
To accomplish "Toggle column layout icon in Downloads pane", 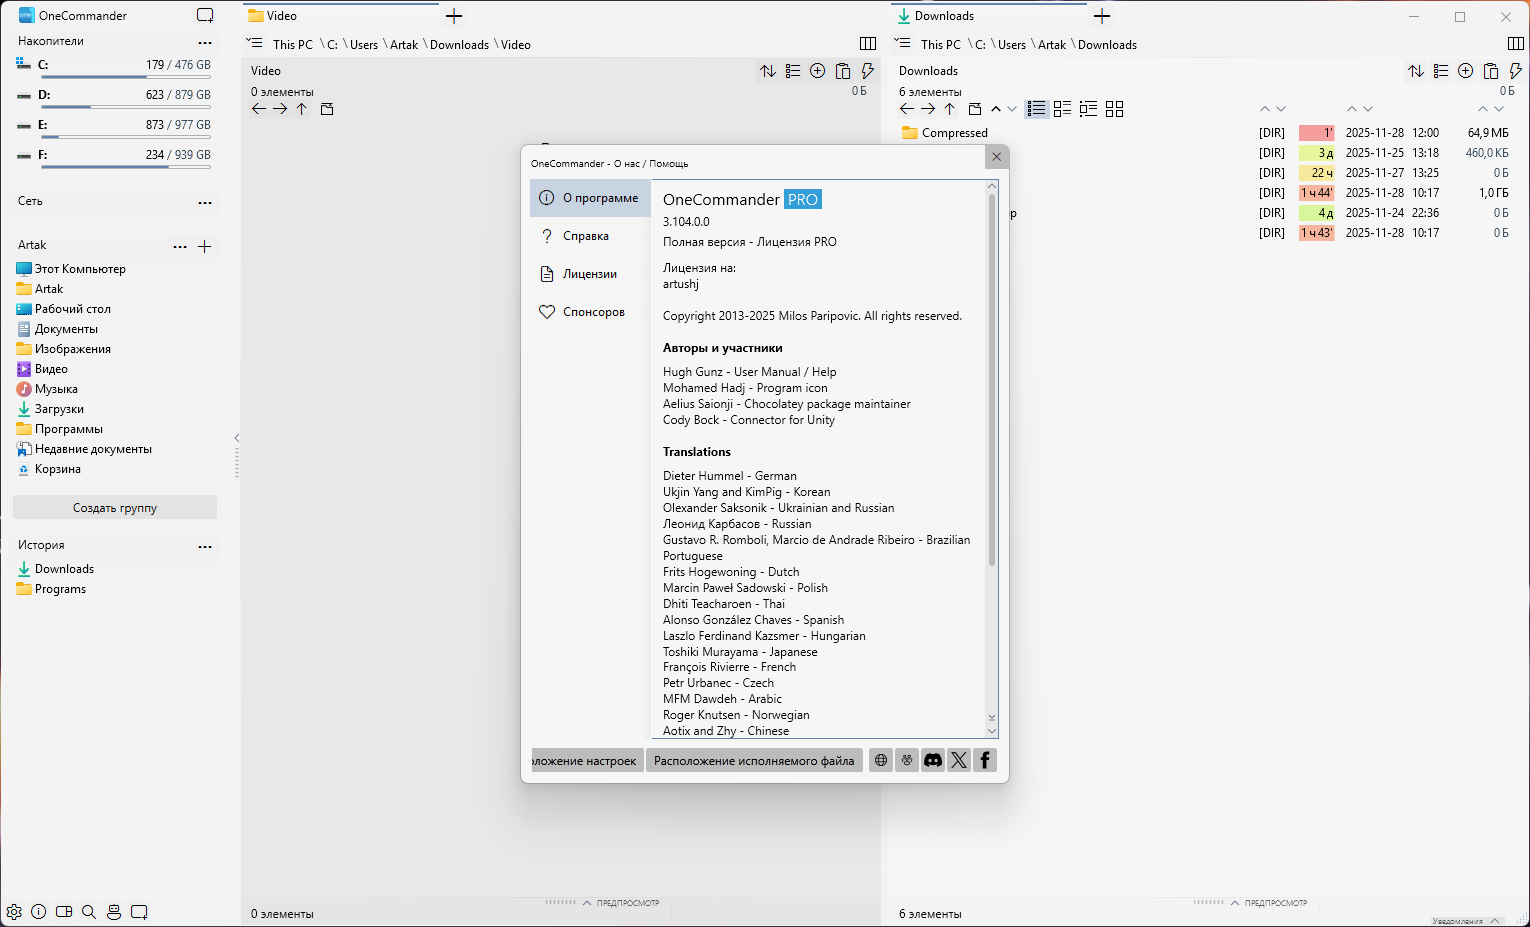I will pos(1516,44).
